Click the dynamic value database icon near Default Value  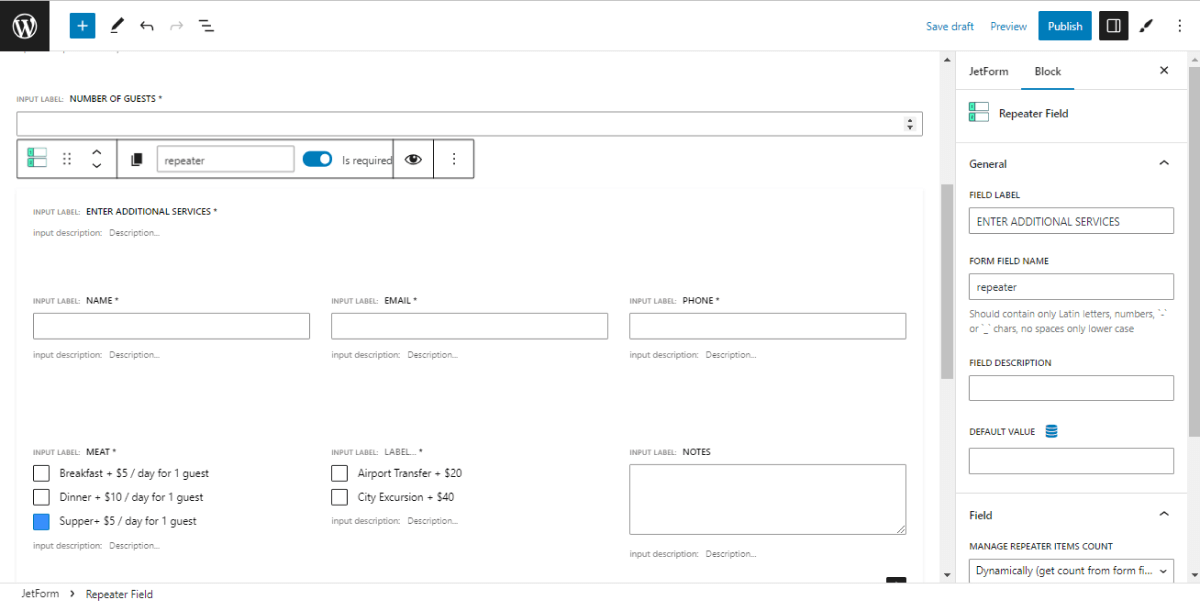[x=1050, y=430]
